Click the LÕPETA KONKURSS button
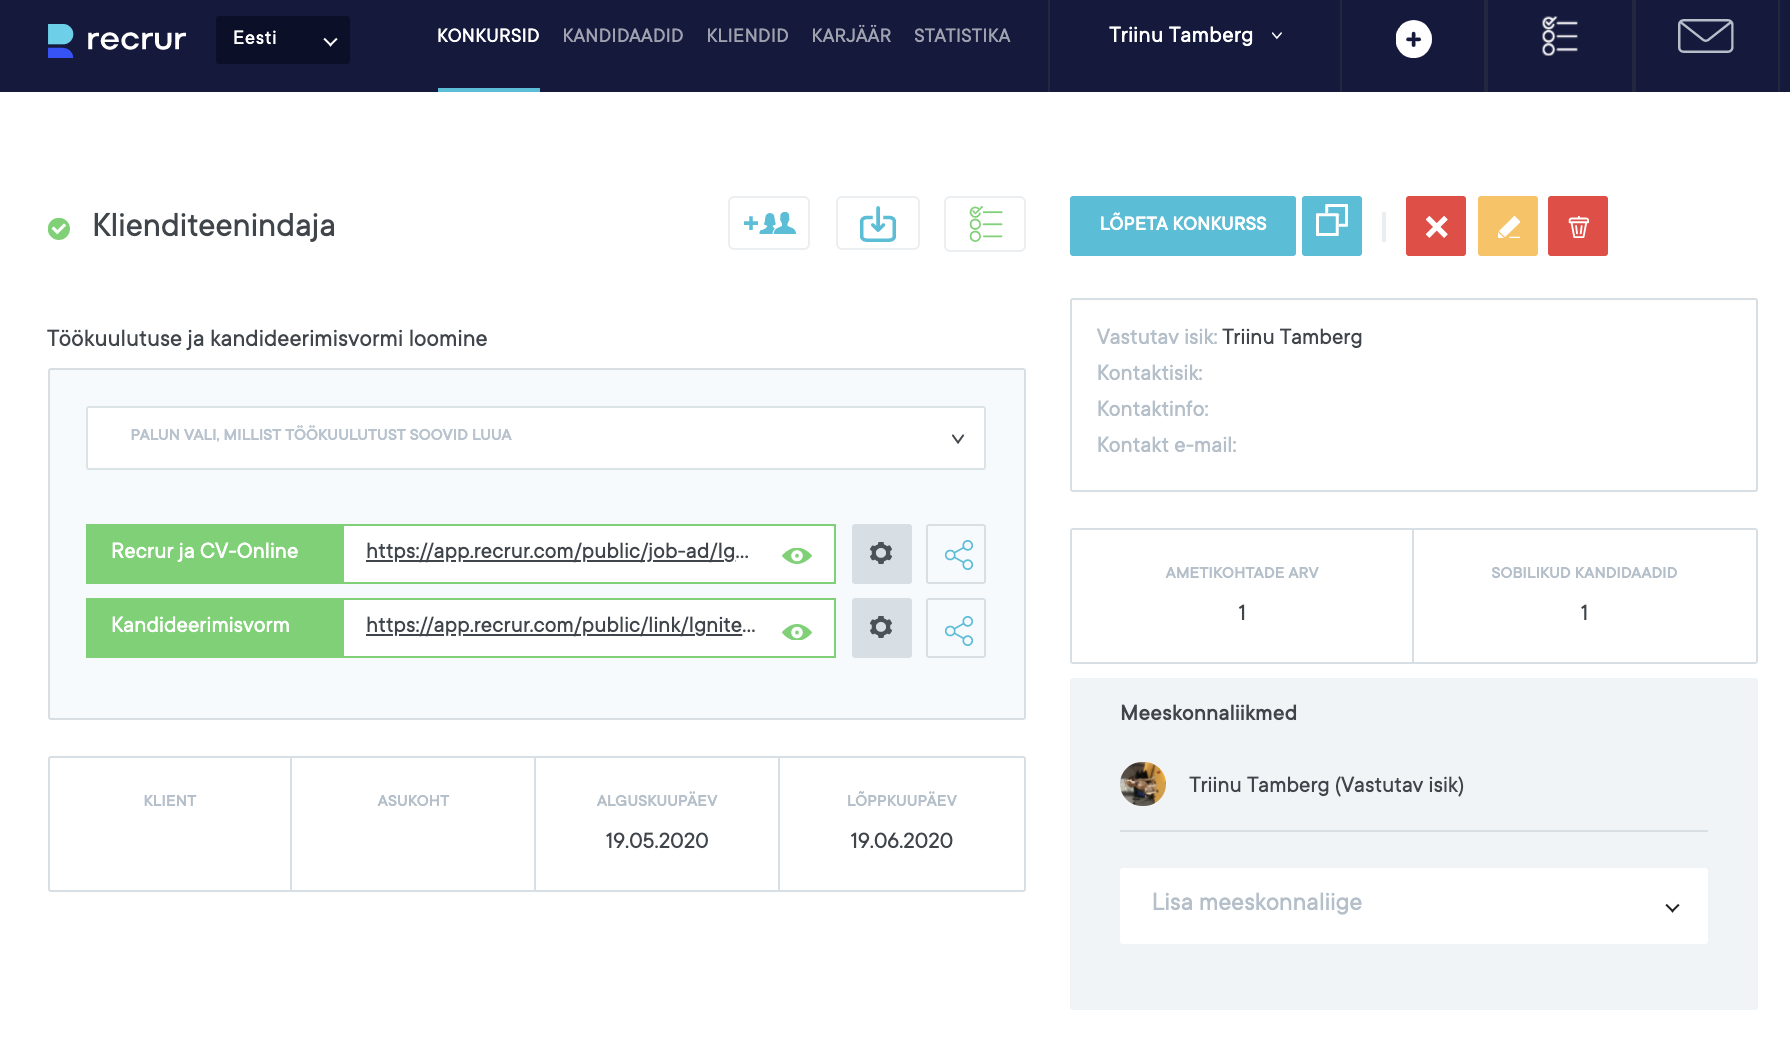 (1182, 226)
